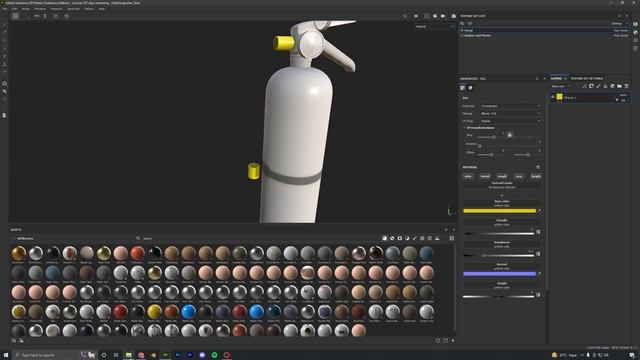Filter assets by materials sphere icon
Image resolution: width=640 pixels, height=360 pixels.
[384, 238]
